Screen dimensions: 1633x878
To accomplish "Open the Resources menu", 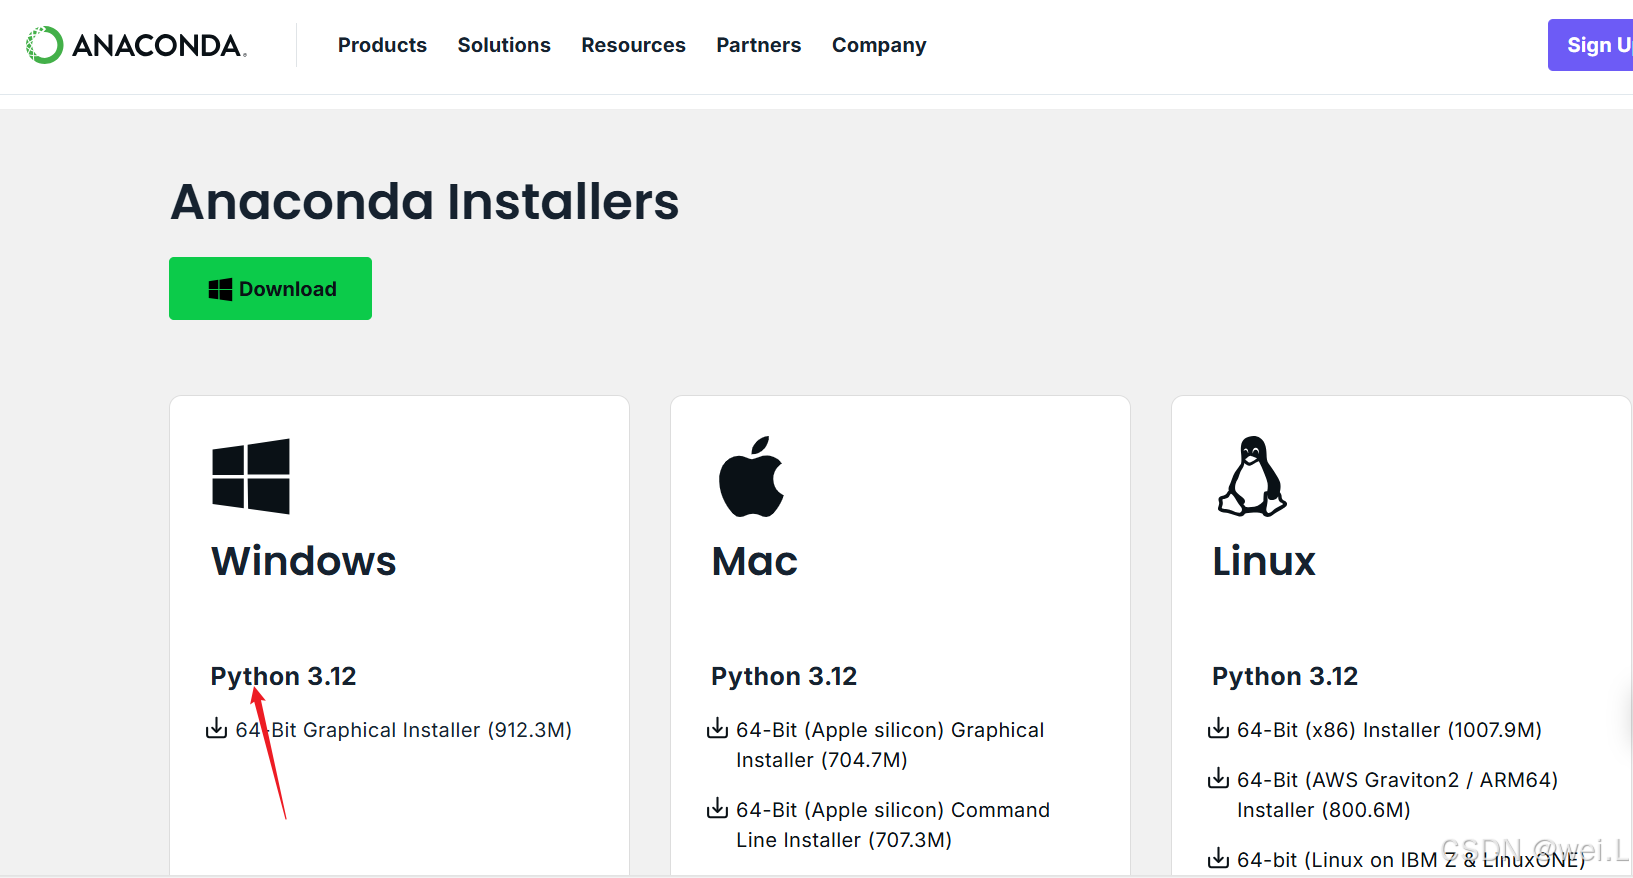I will click(x=633, y=45).
